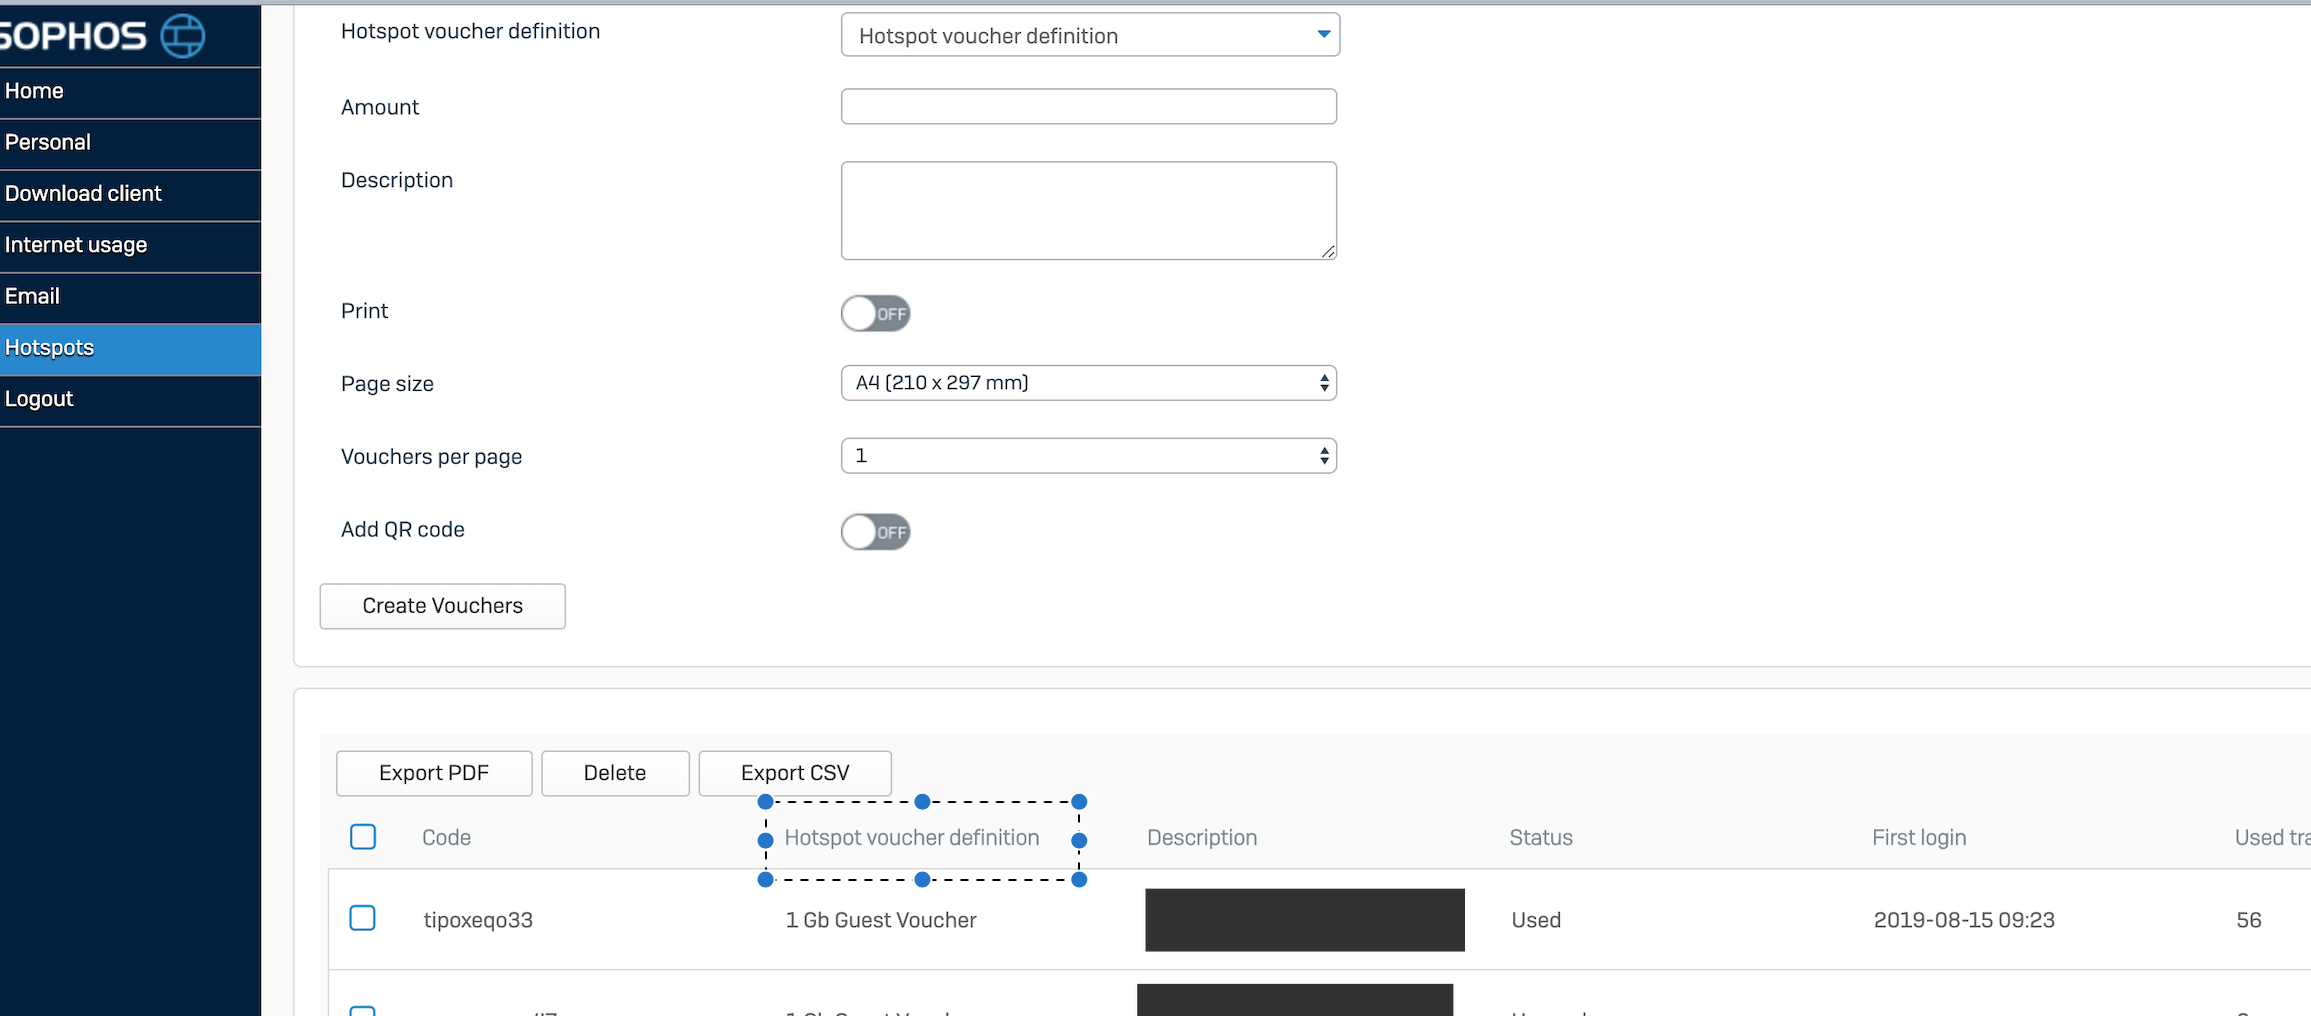Export vouchers with Export CSV button
Screen dimensions: 2311x1016
coord(795,773)
